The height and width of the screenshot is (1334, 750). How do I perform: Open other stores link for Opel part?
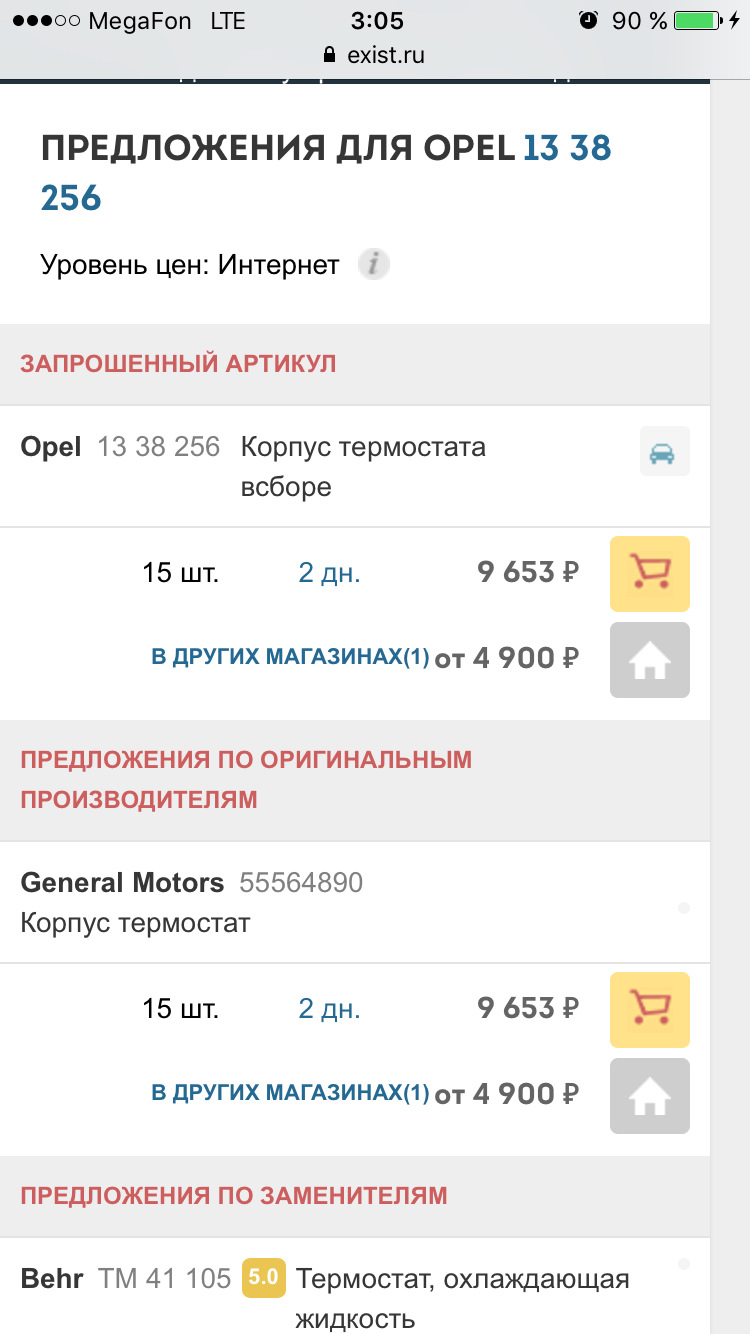tap(290, 657)
